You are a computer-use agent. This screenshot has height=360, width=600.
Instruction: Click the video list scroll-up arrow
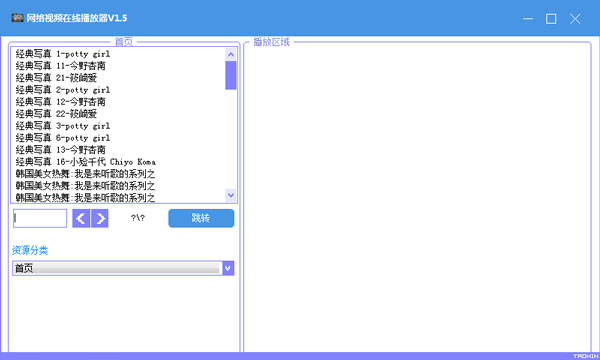pos(231,55)
